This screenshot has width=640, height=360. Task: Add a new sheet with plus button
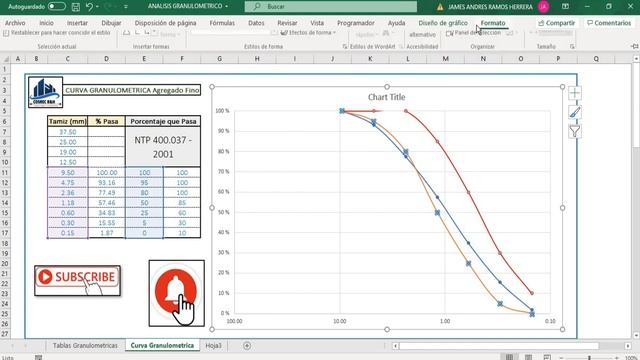tap(247, 346)
